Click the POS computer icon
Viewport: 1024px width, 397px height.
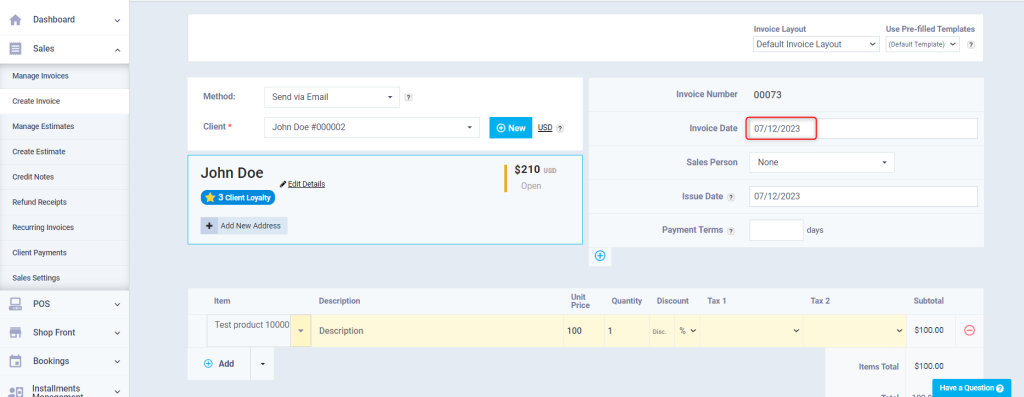16,304
